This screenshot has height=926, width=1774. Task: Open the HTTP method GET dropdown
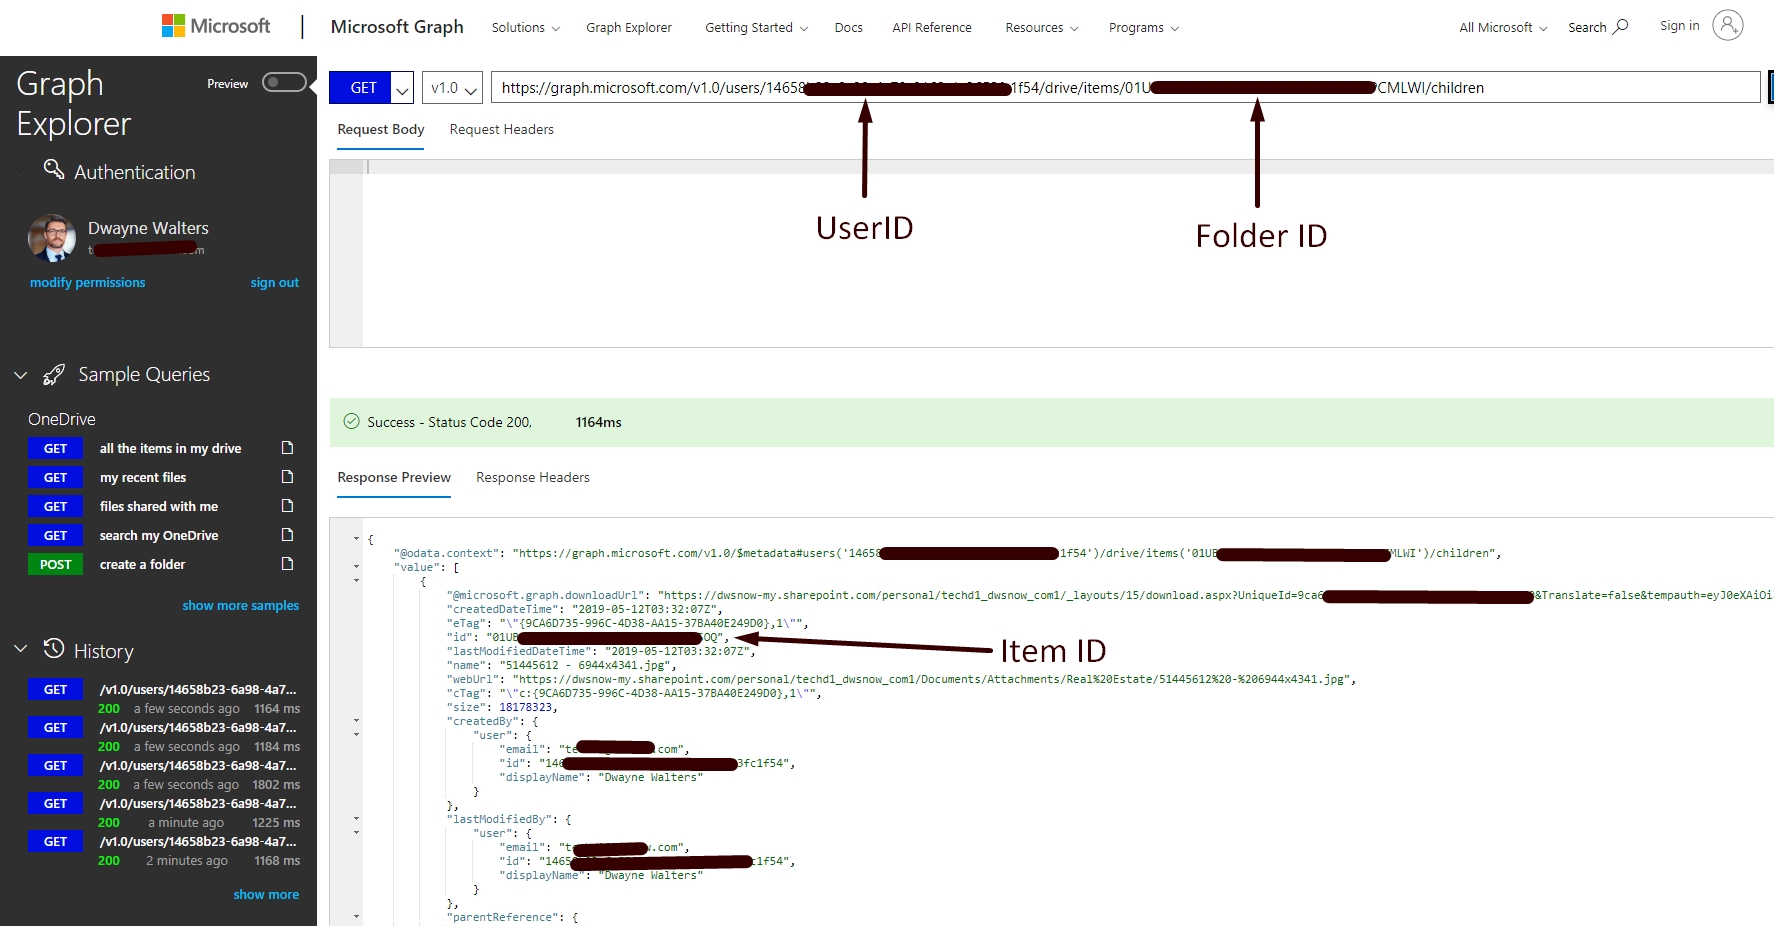coord(402,88)
